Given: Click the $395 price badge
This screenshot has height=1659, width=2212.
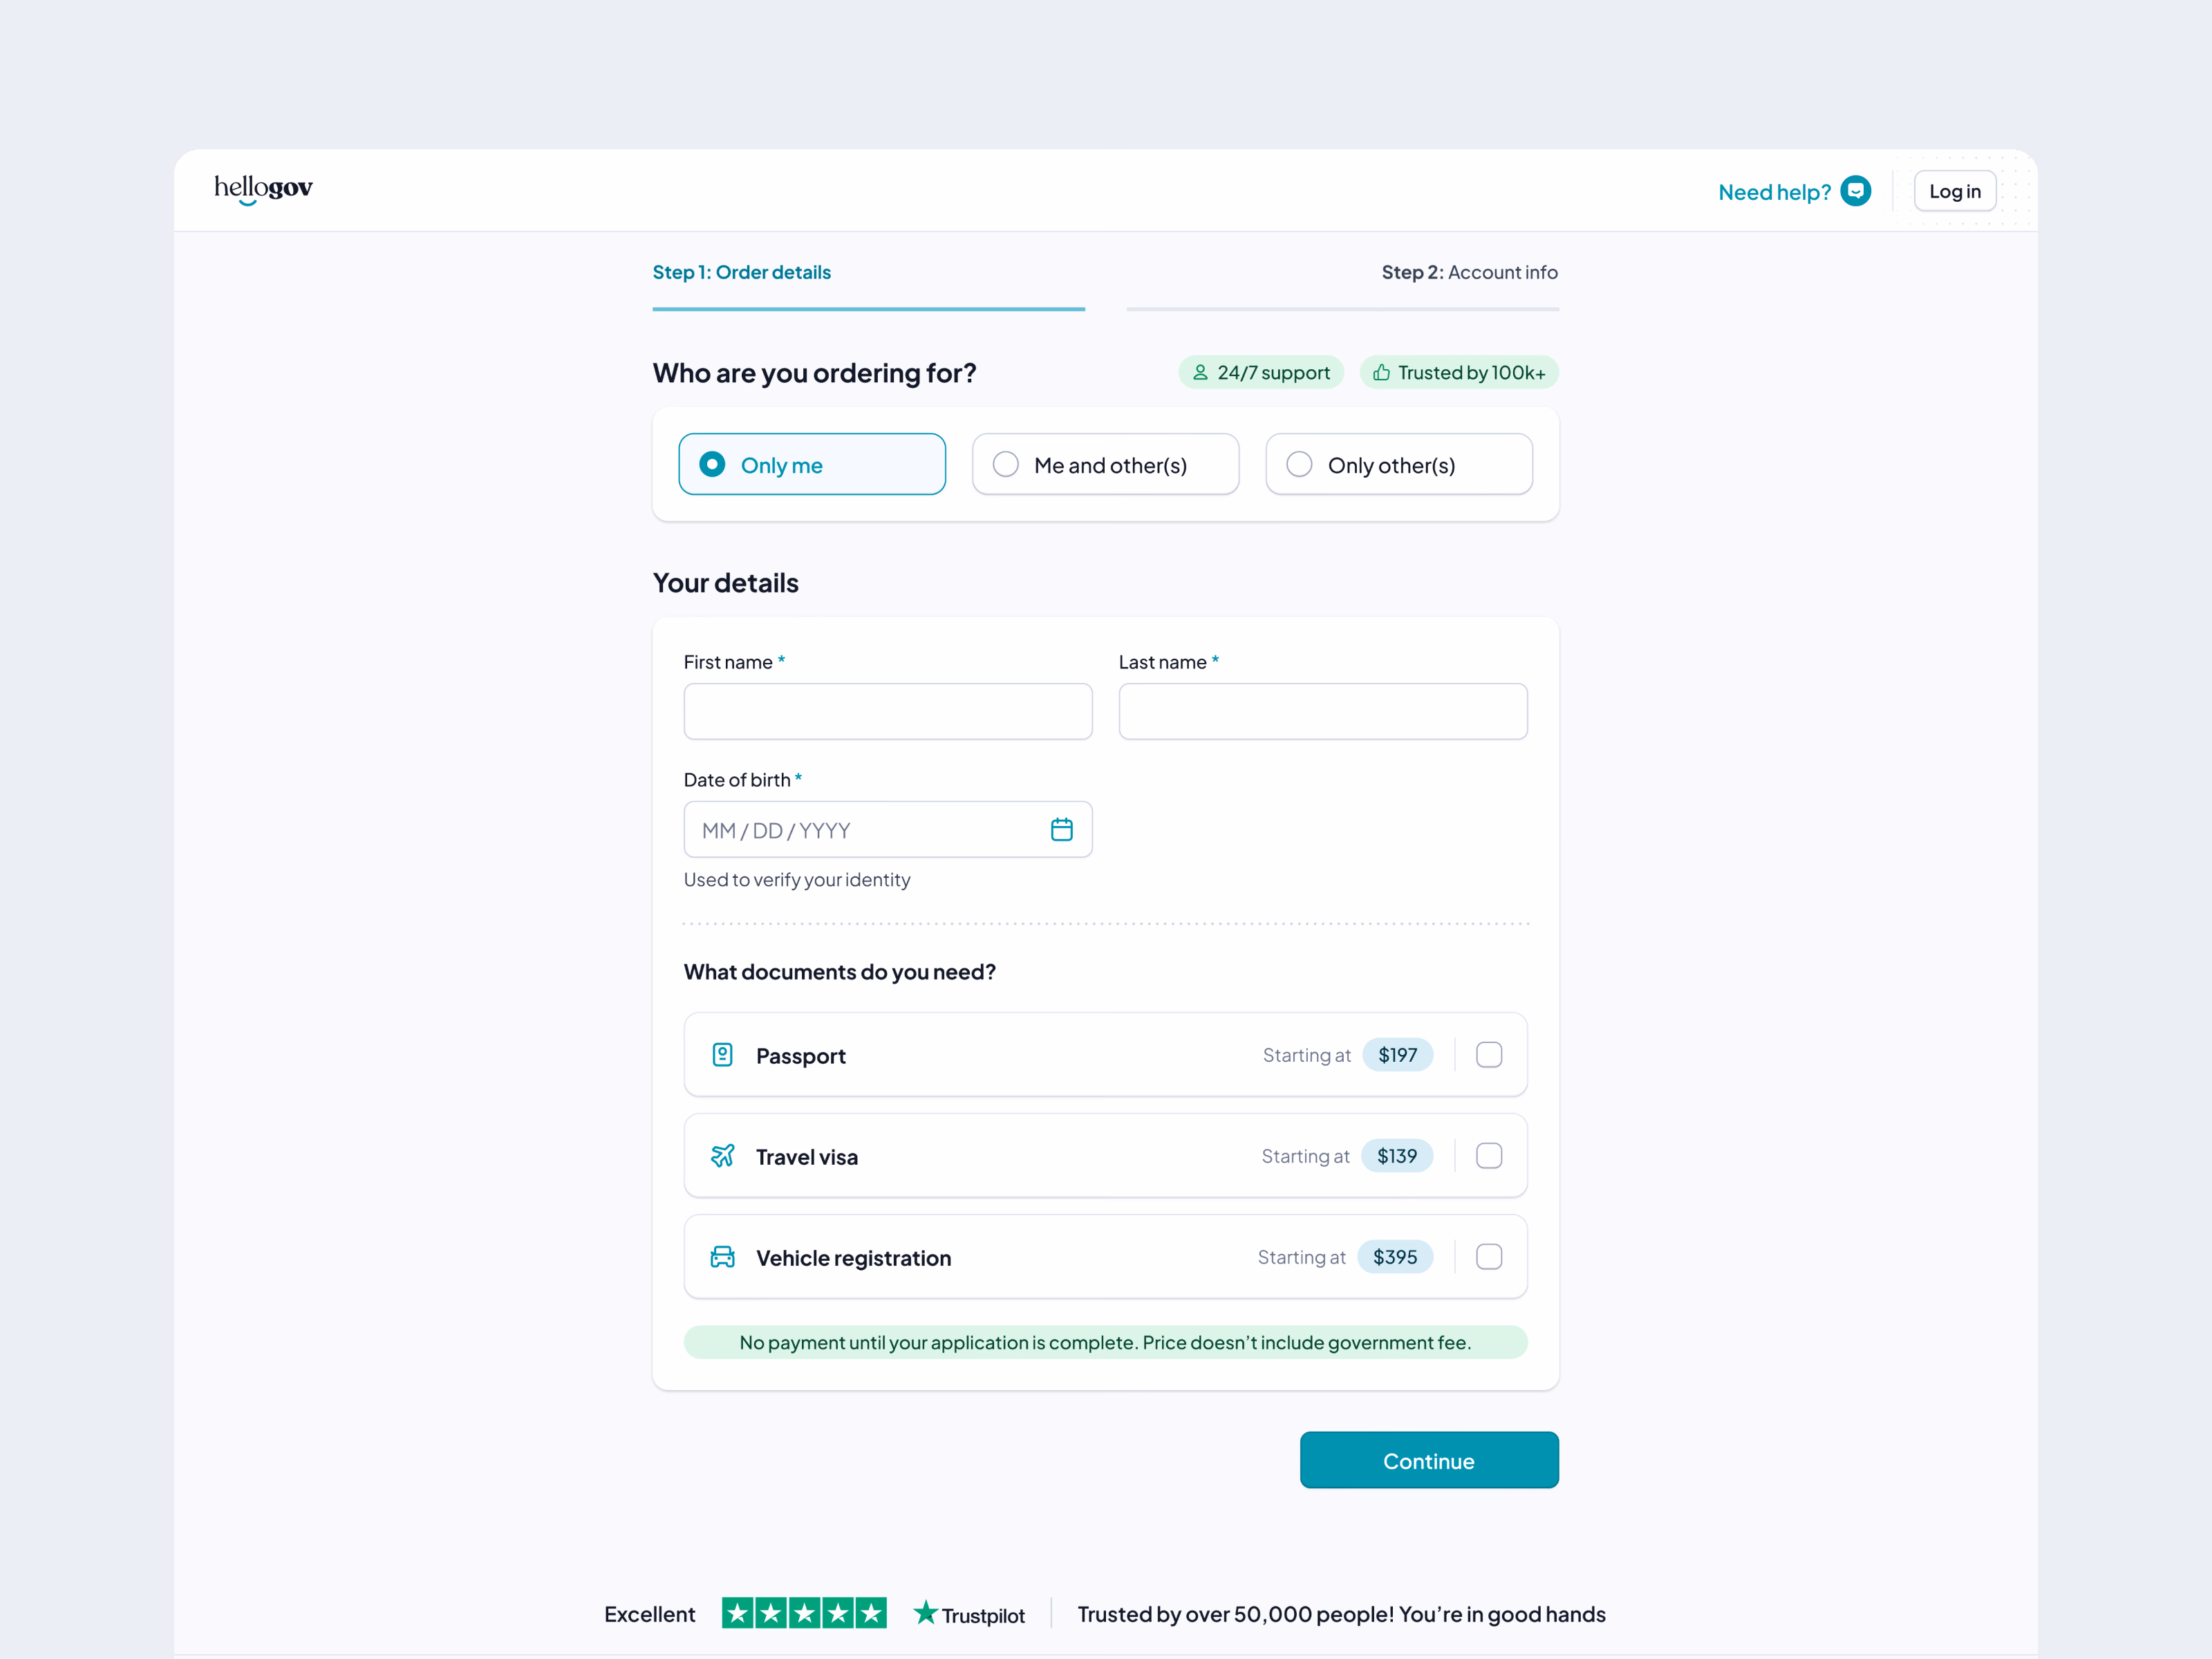Looking at the screenshot, I should pos(1395,1257).
